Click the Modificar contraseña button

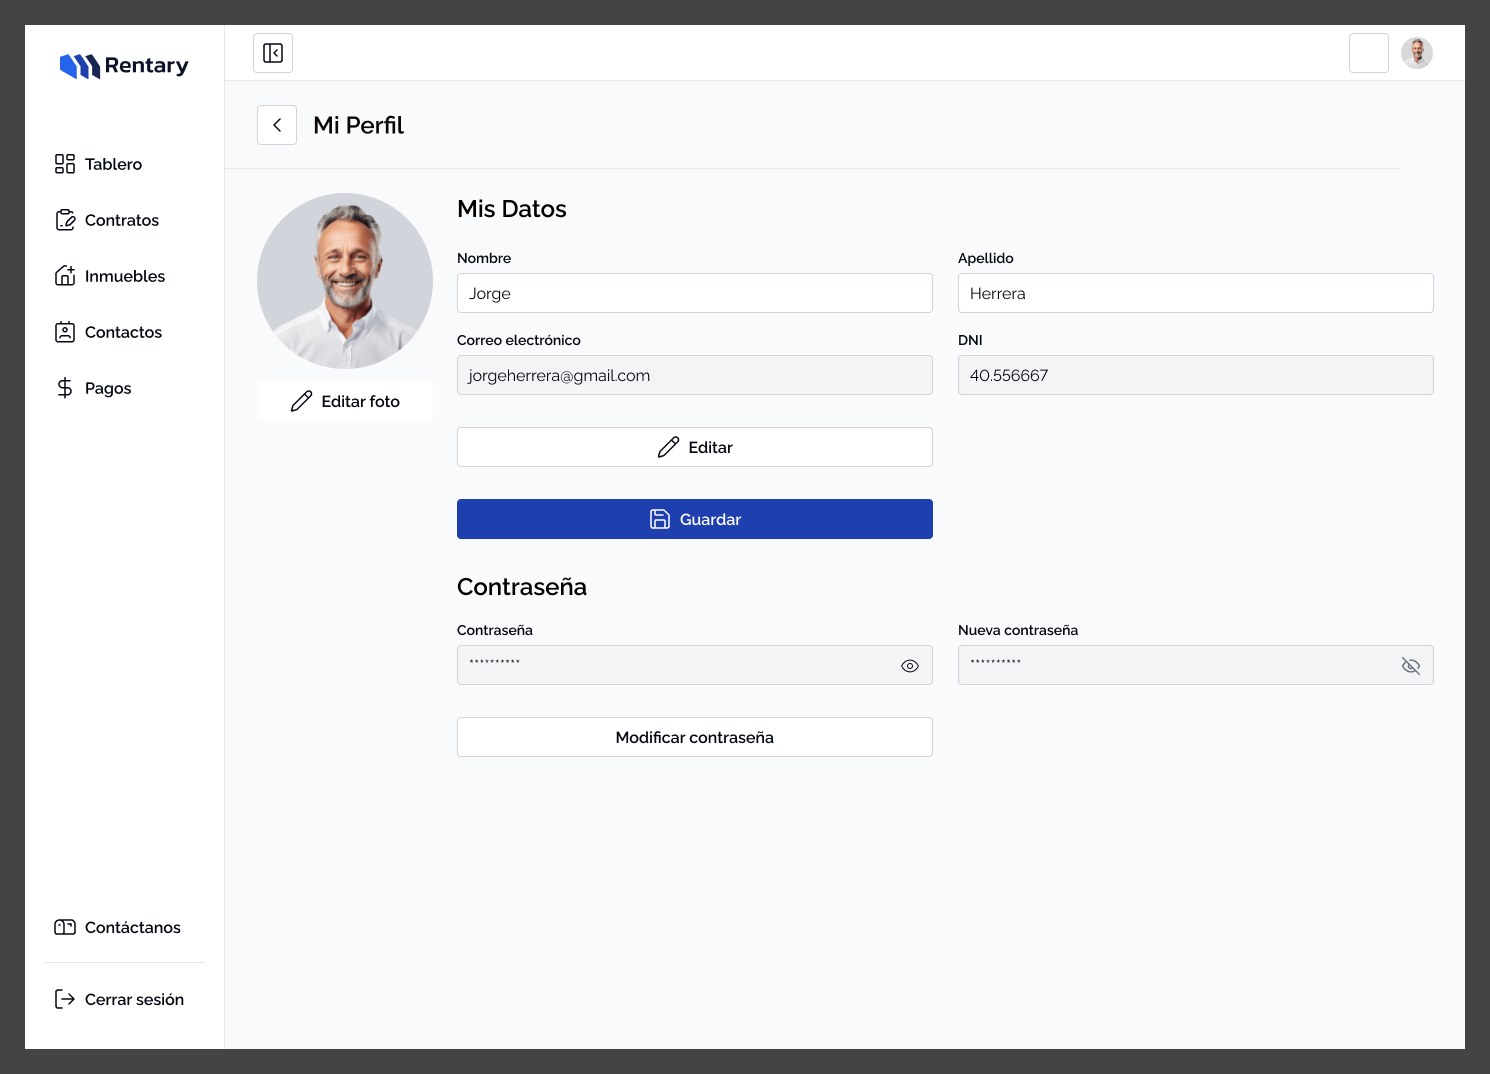coord(695,737)
